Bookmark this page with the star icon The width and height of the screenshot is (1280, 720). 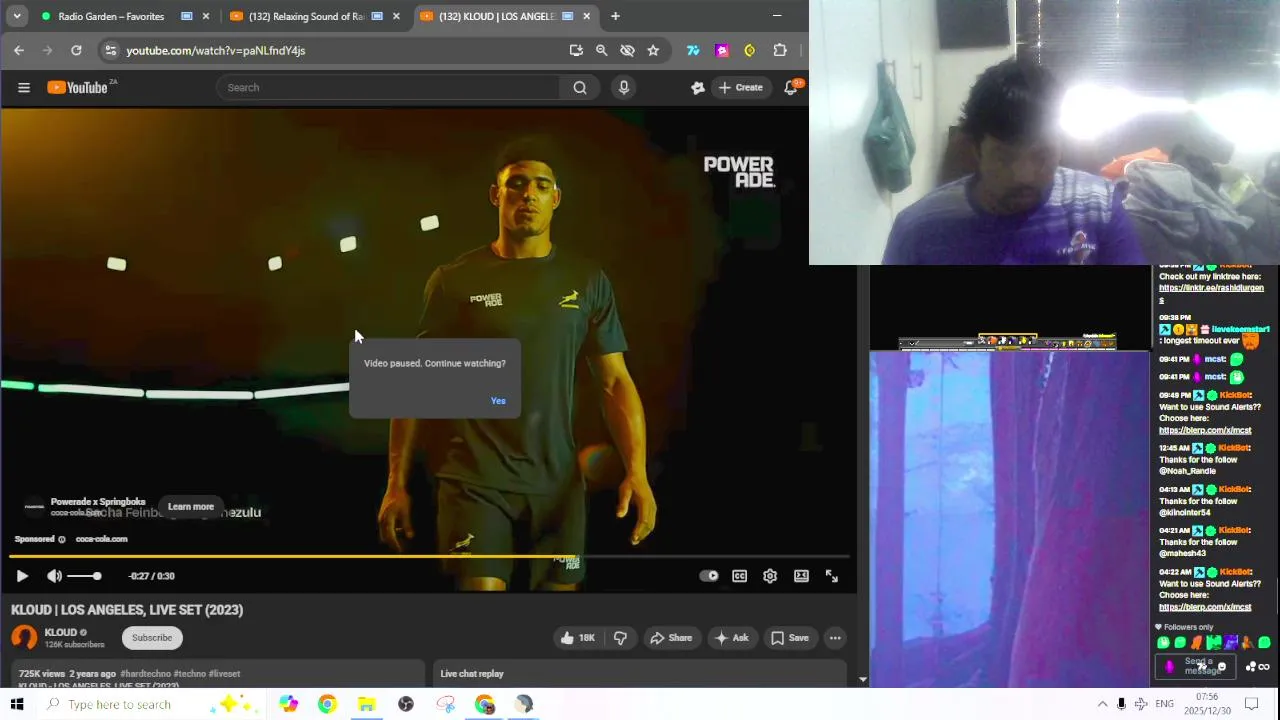click(x=653, y=50)
